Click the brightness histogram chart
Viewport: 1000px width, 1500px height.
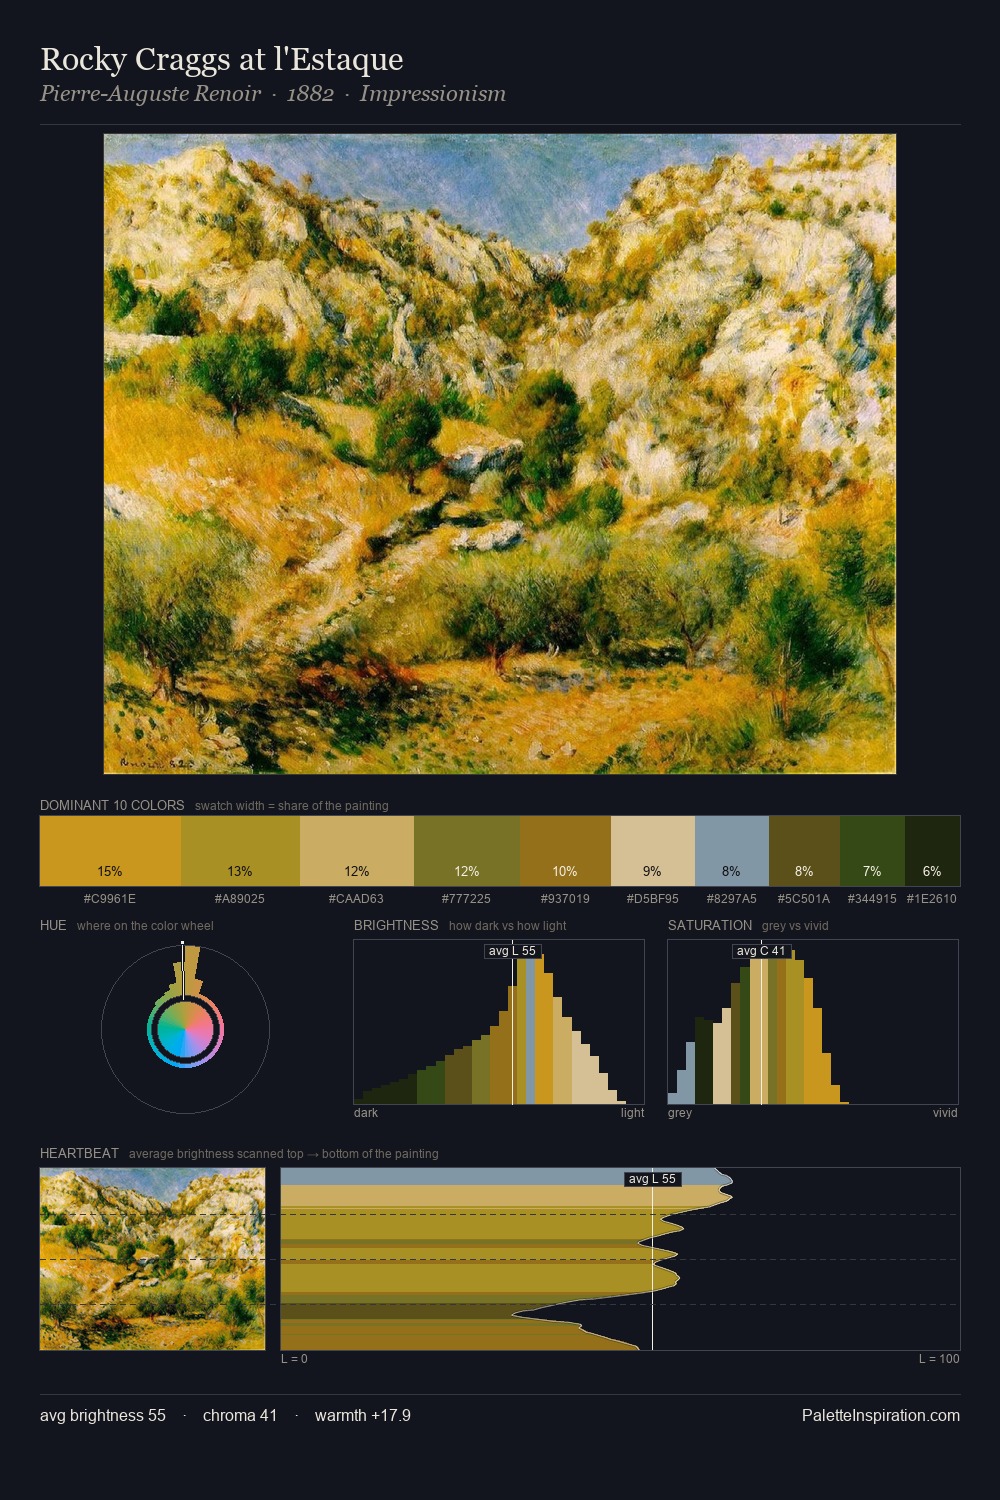tap(499, 1022)
